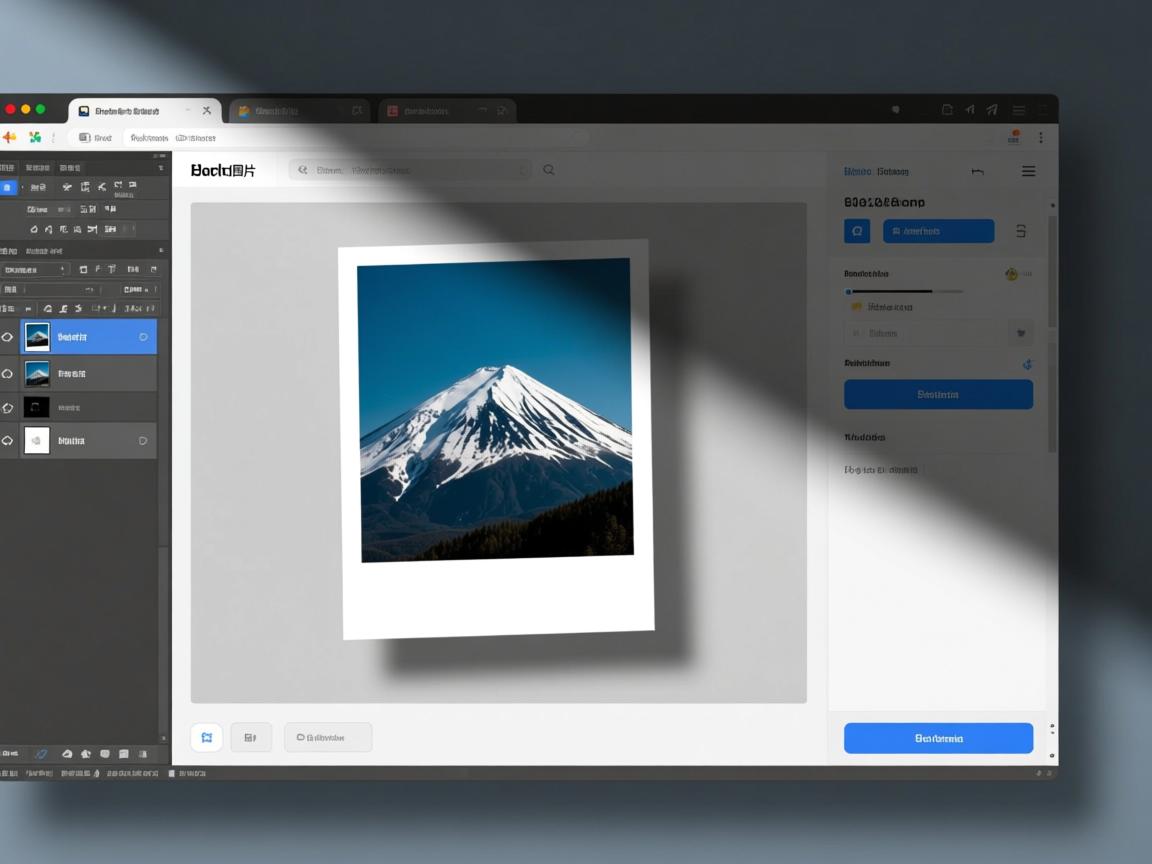Click the three-dot menu icon in browser toolbar
This screenshot has height=864, width=1152.
tap(1040, 138)
